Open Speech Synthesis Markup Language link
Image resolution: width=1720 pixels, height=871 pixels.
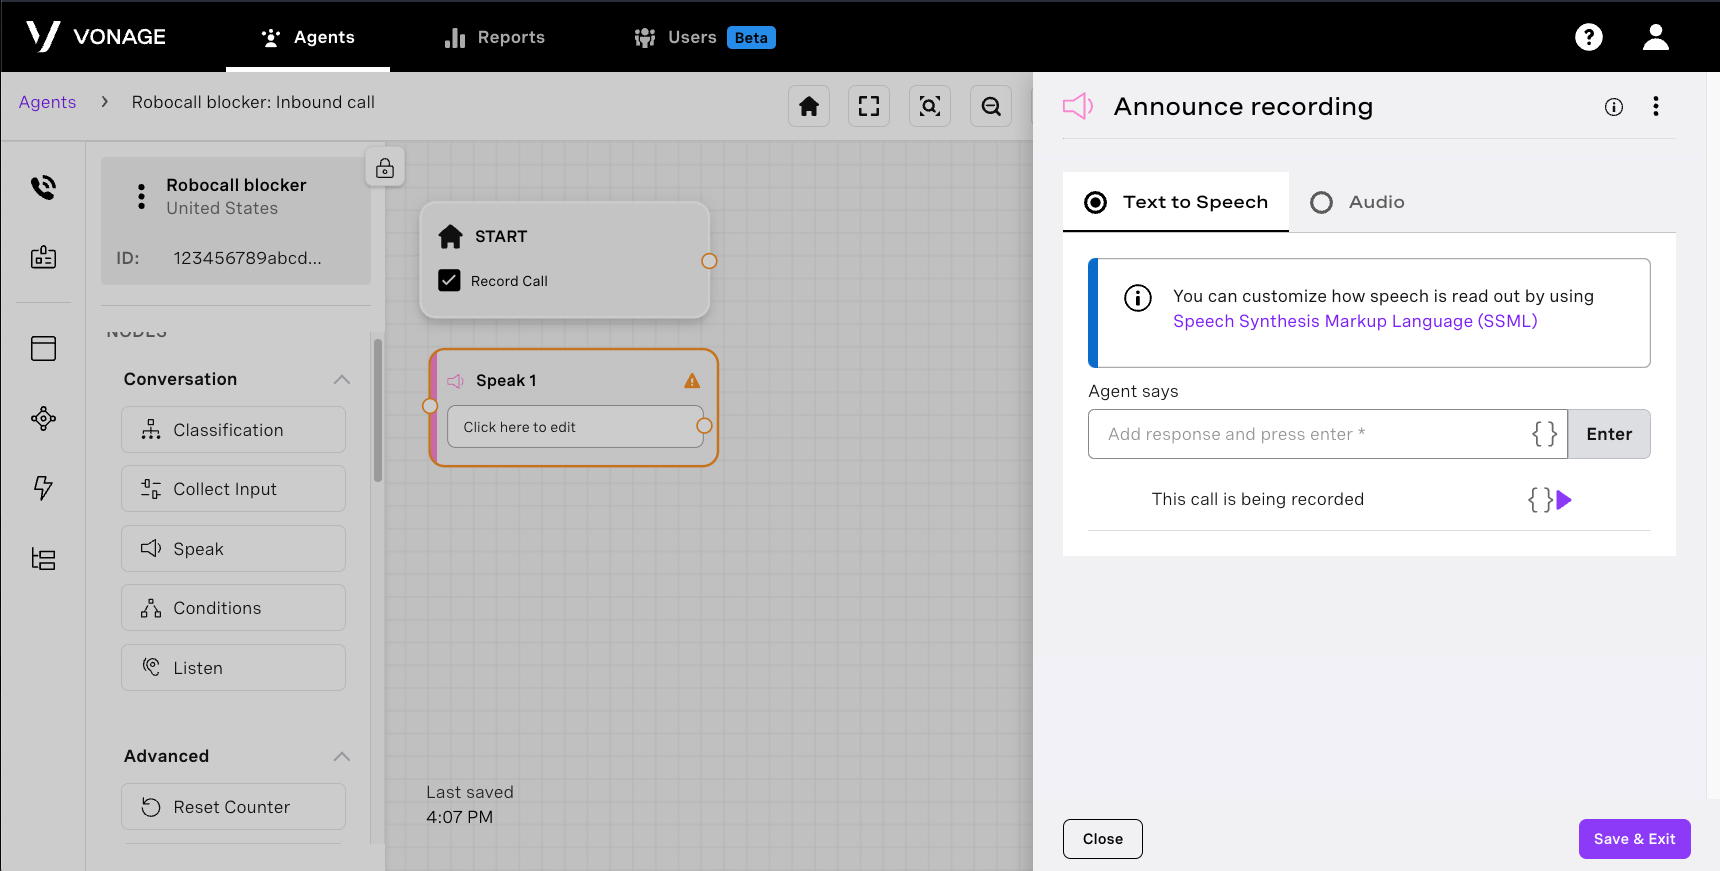tap(1355, 321)
